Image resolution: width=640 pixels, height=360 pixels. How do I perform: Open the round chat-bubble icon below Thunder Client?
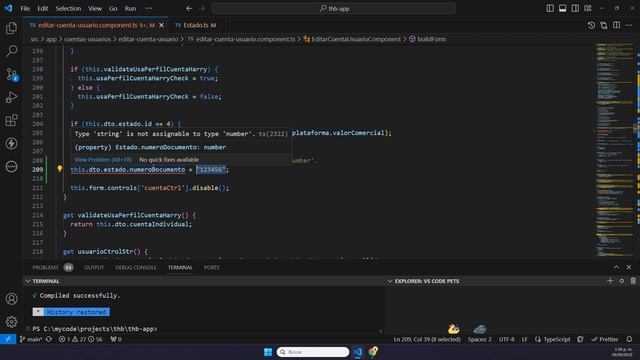[x=11, y=166]
